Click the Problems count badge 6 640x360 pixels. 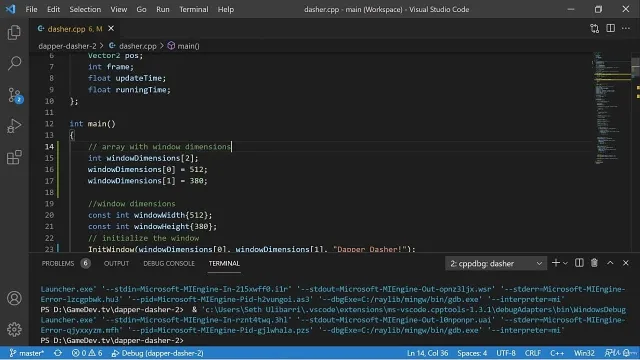[85, 263]
